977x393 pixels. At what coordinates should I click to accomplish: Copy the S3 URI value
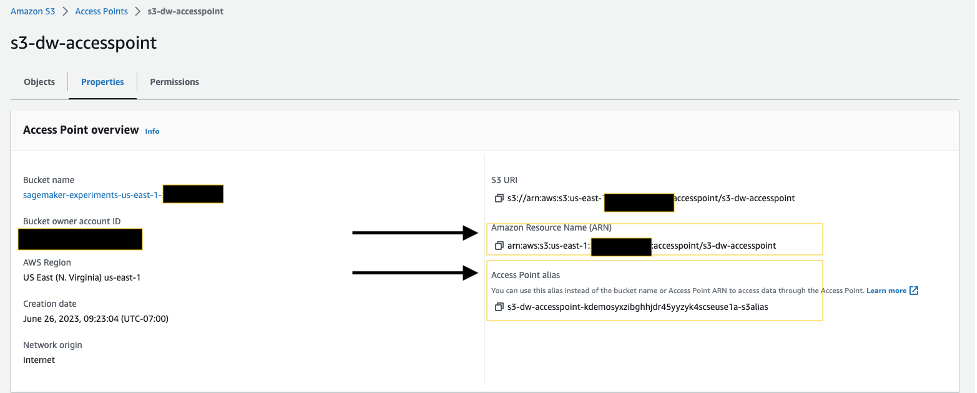(498, 198)
